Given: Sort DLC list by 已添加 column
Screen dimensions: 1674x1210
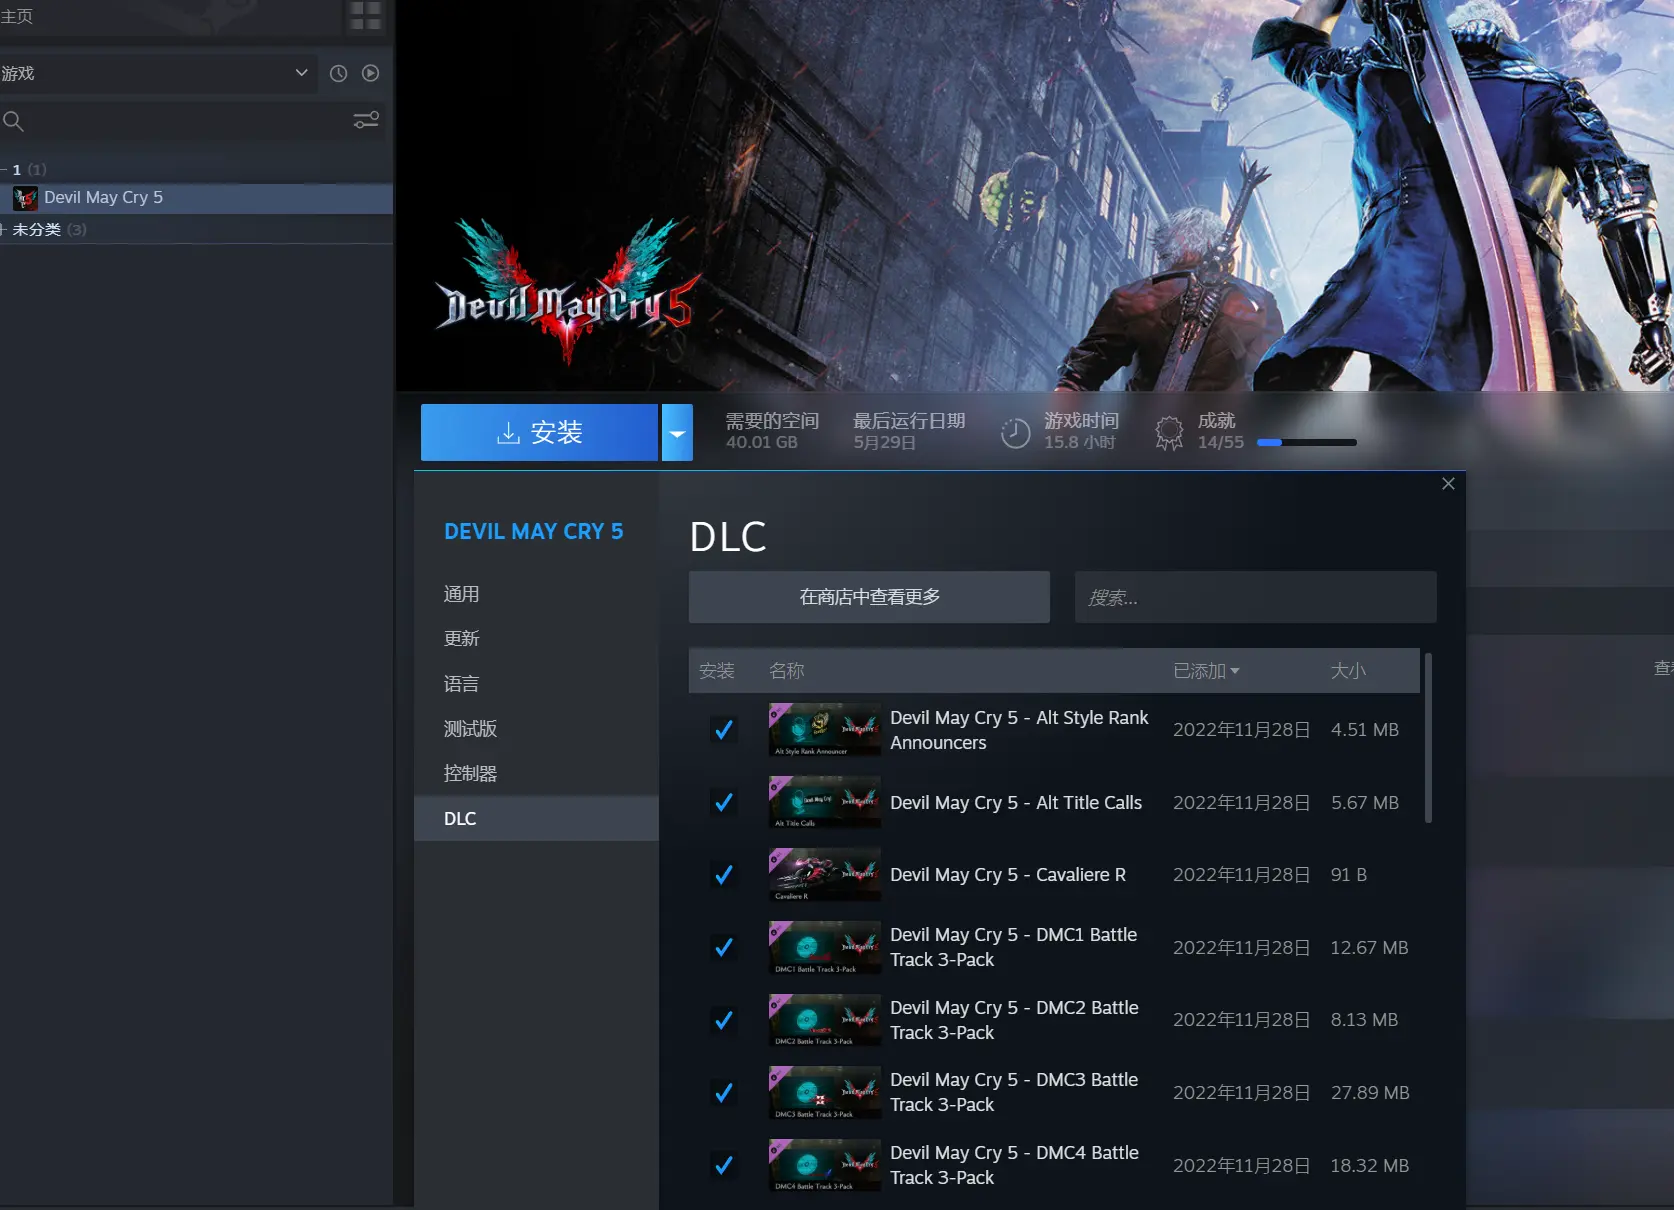Looking at the screenshot, I should [1206, 671].
